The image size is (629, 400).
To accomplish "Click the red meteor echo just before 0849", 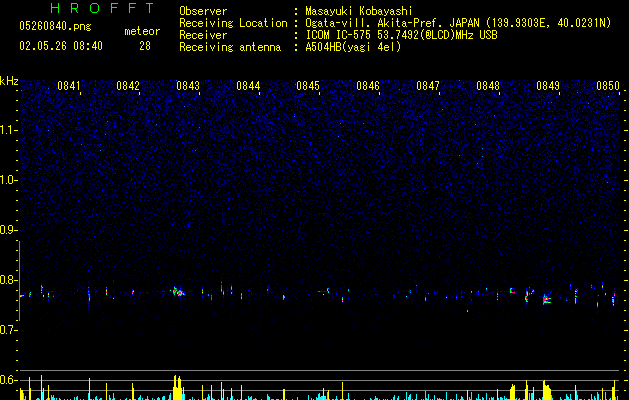I will [x=546, y=299].
